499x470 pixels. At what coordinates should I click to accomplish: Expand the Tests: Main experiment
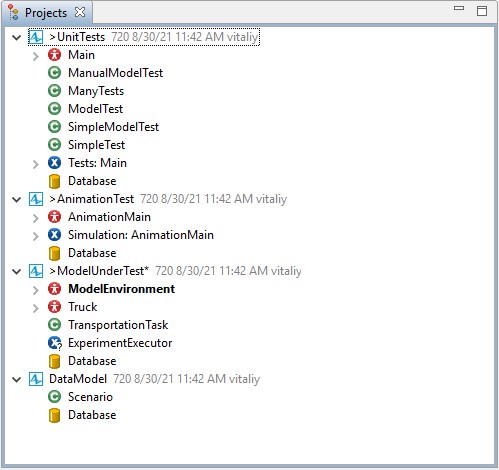click(36, 164)
